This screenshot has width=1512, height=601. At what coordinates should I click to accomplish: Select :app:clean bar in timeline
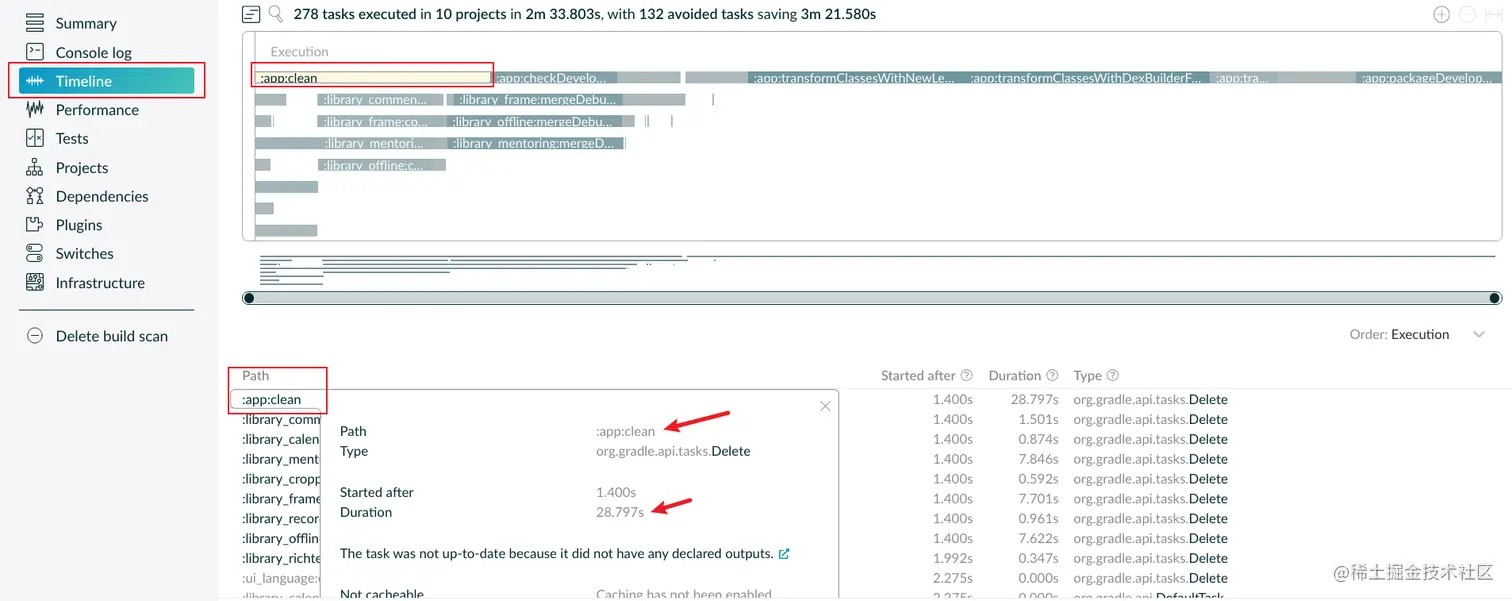(x=372, y=78)
